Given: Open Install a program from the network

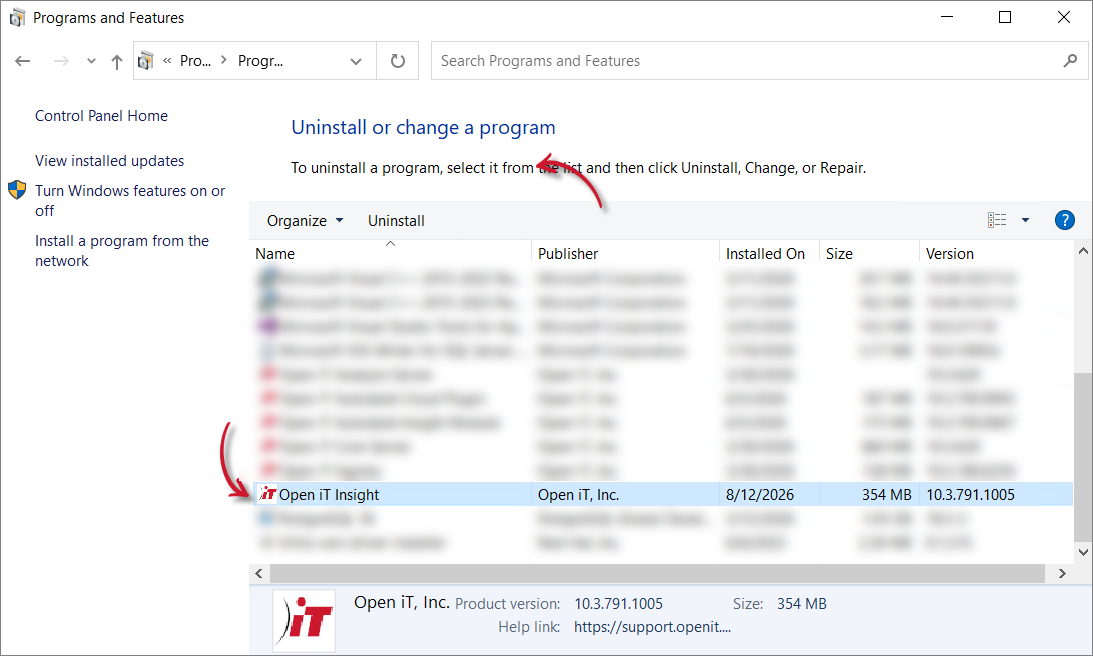Looking at the screenshot, I should 122,251.
